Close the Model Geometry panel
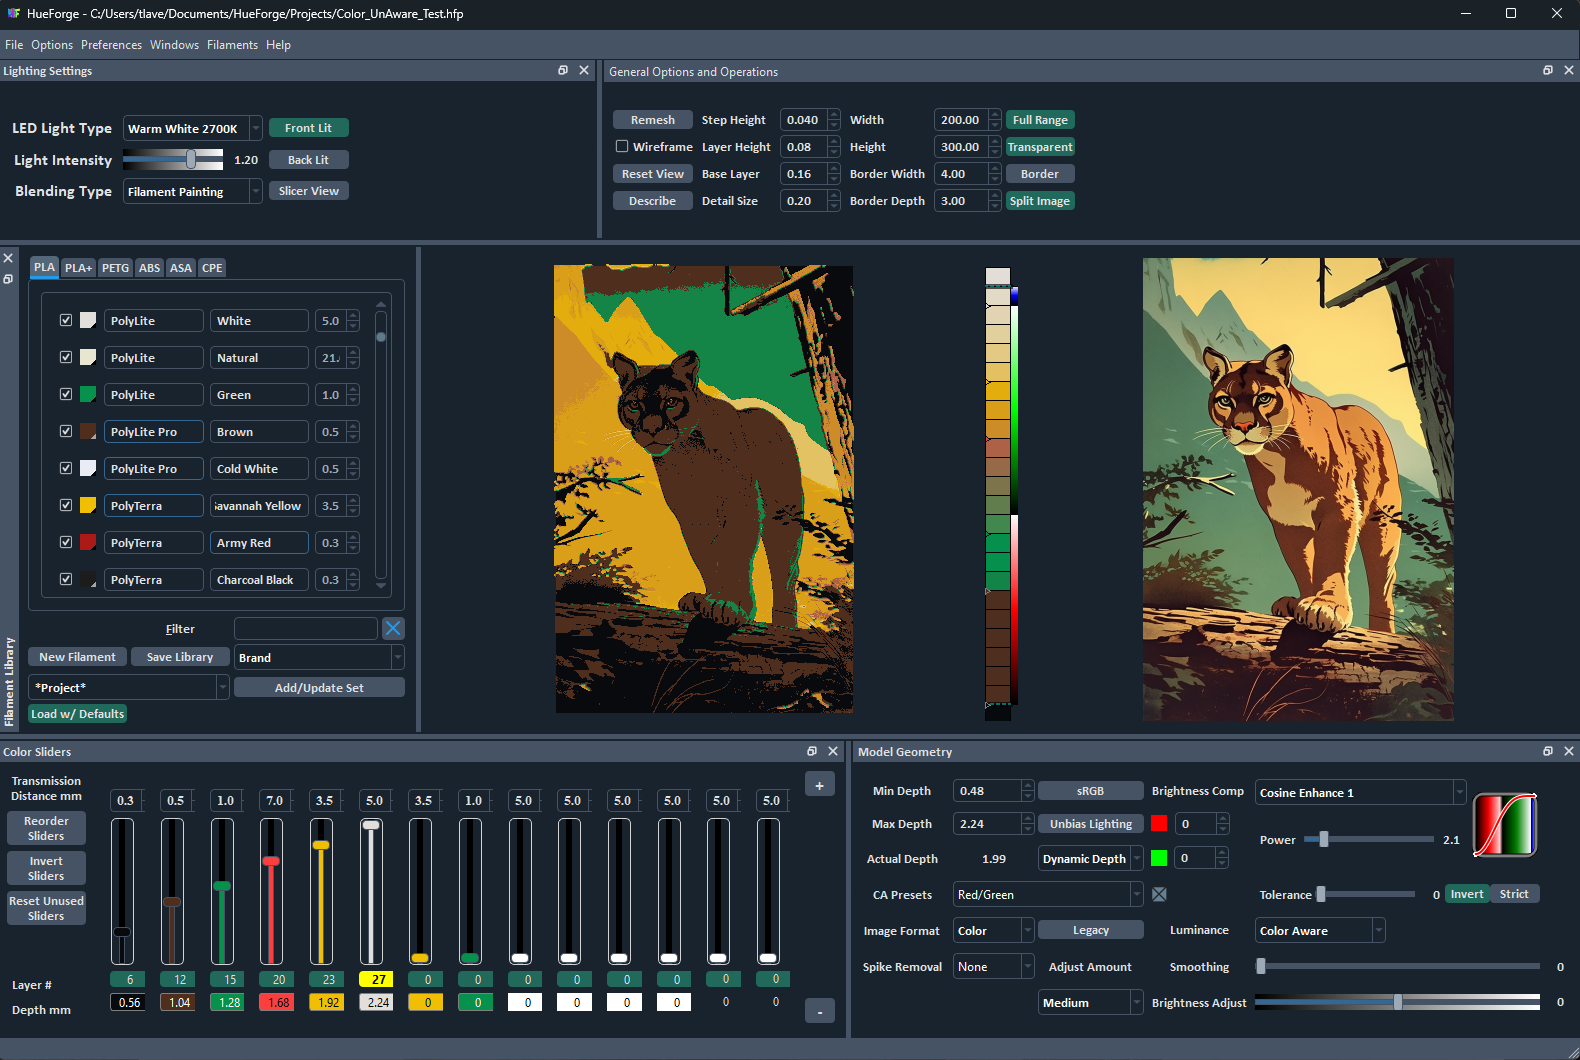This screenshot has height=1060, width=1580. [1569, 751]
